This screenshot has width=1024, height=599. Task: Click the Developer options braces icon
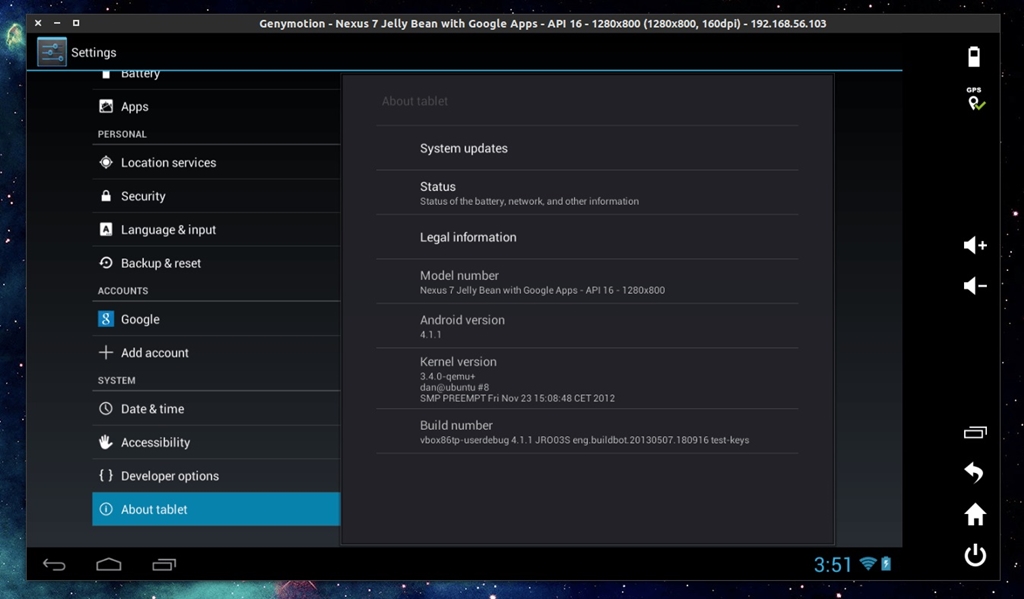[x=106, y=476]
